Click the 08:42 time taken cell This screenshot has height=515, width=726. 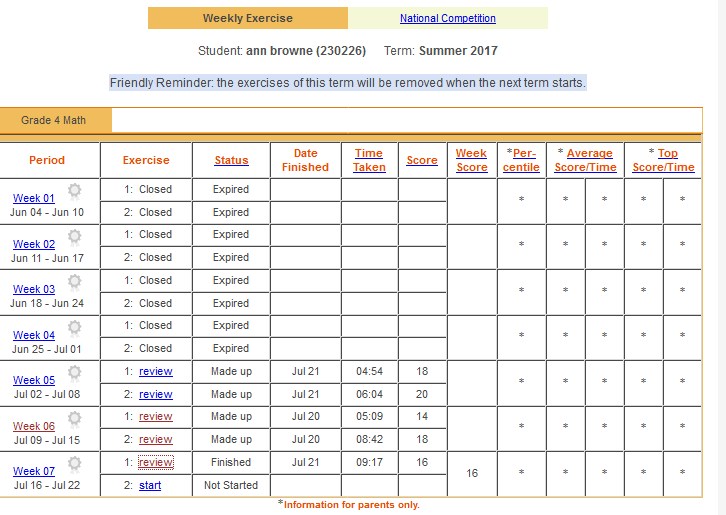coord(369,439)
